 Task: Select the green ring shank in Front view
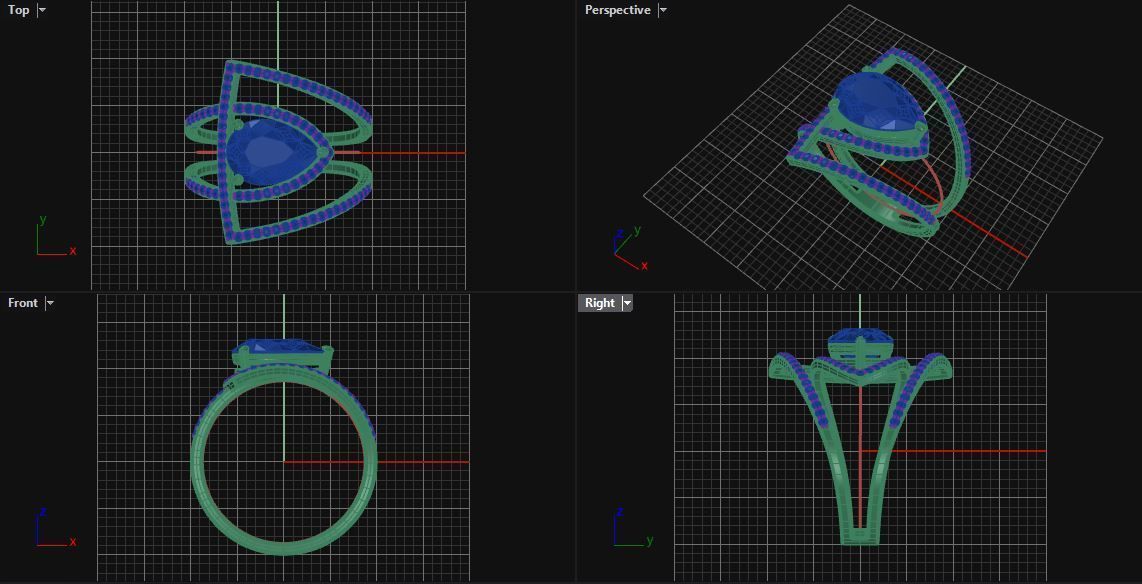tap(283, 548)
